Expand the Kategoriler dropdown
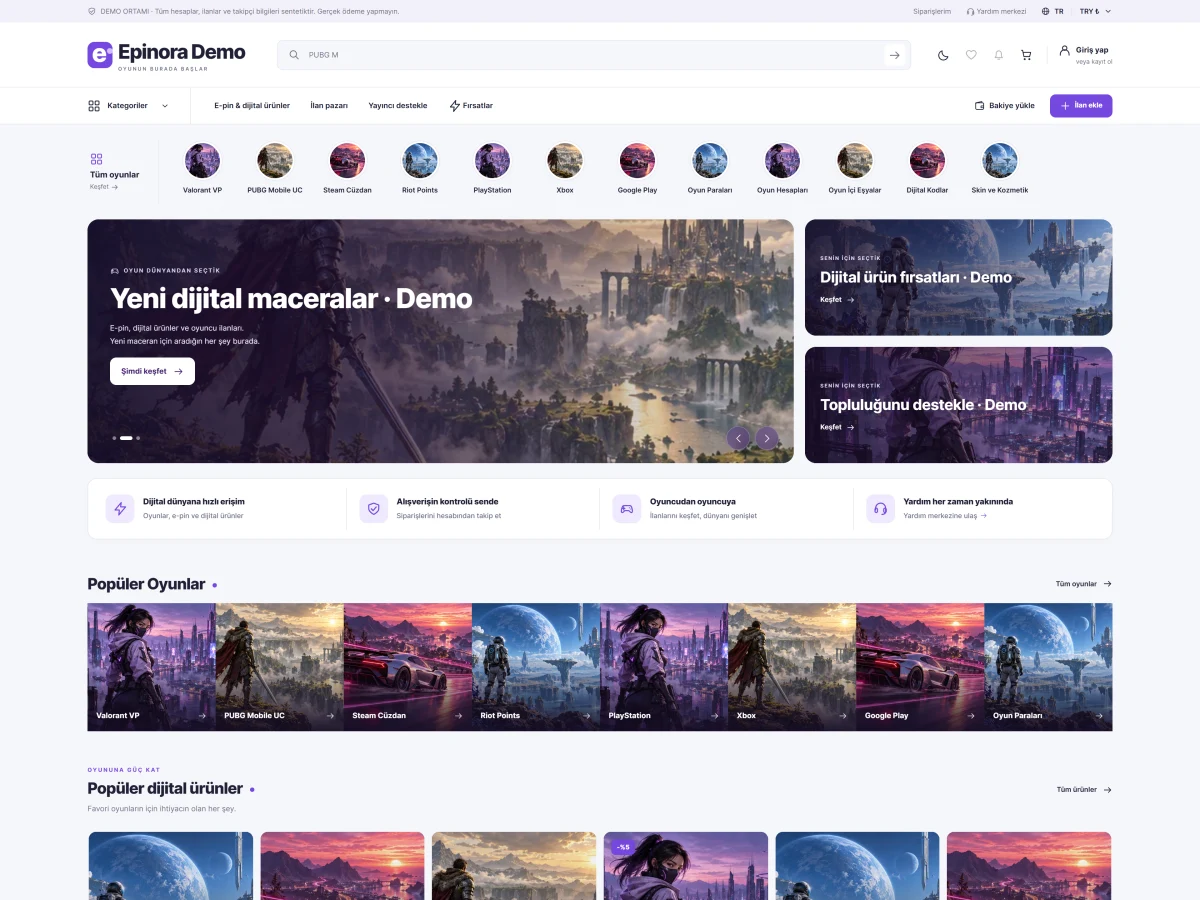 pyautogui.click(x=128, y=106)
